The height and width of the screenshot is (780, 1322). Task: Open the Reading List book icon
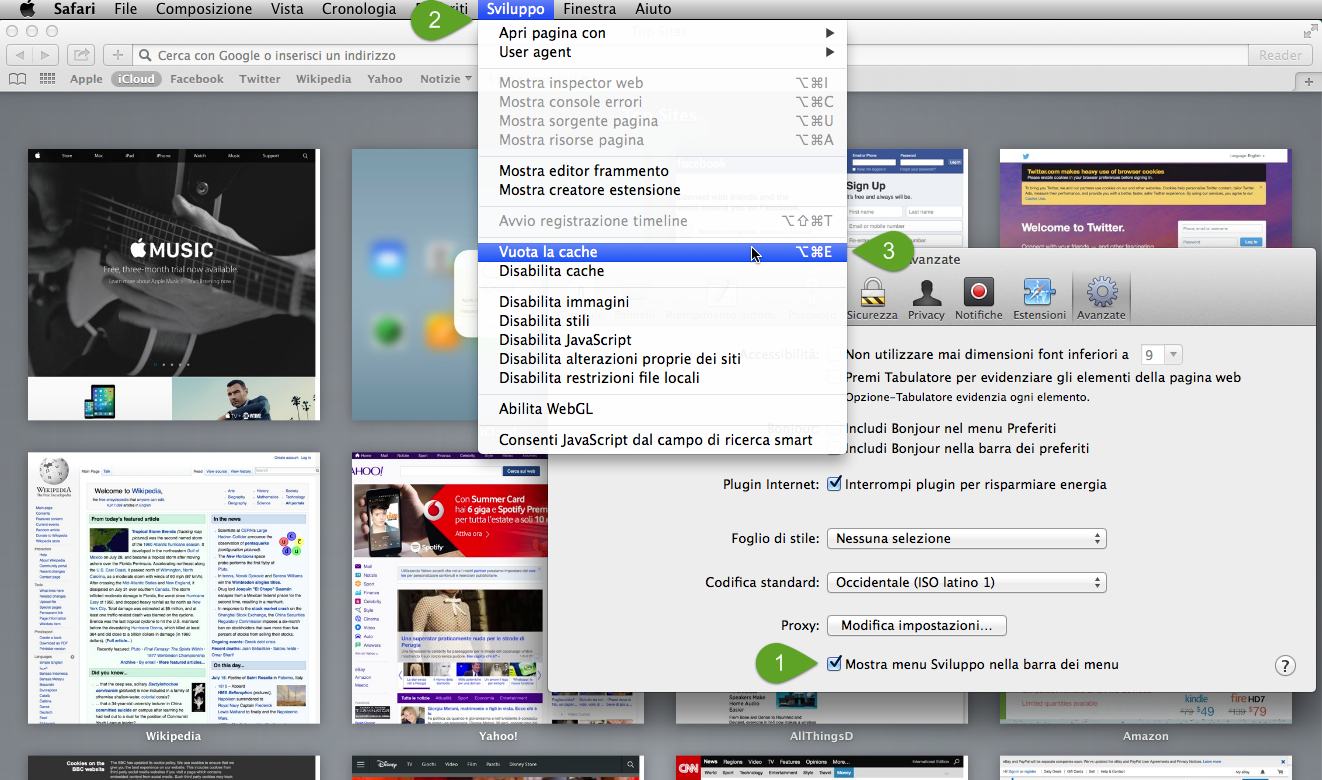pos(17,79)
